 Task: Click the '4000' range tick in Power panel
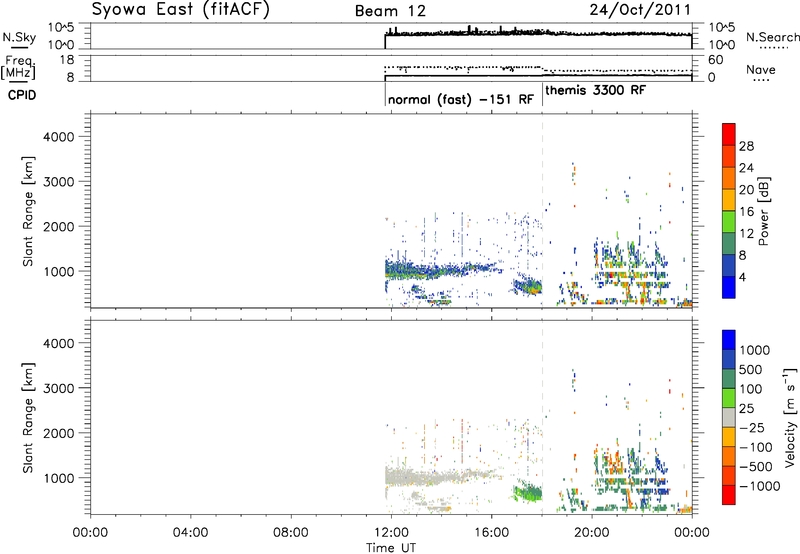pos(59,137)
